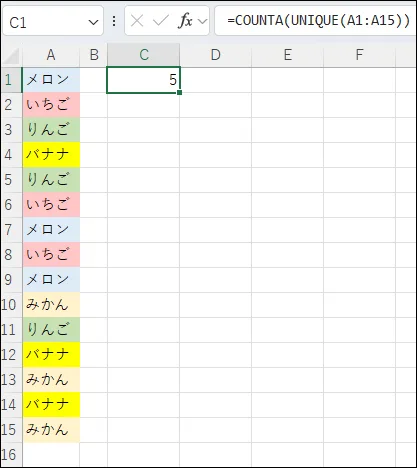Image resolution: width=417 pixels, height=468 pixels.
Task: Select column C header
Action: (x=144, y=55)
